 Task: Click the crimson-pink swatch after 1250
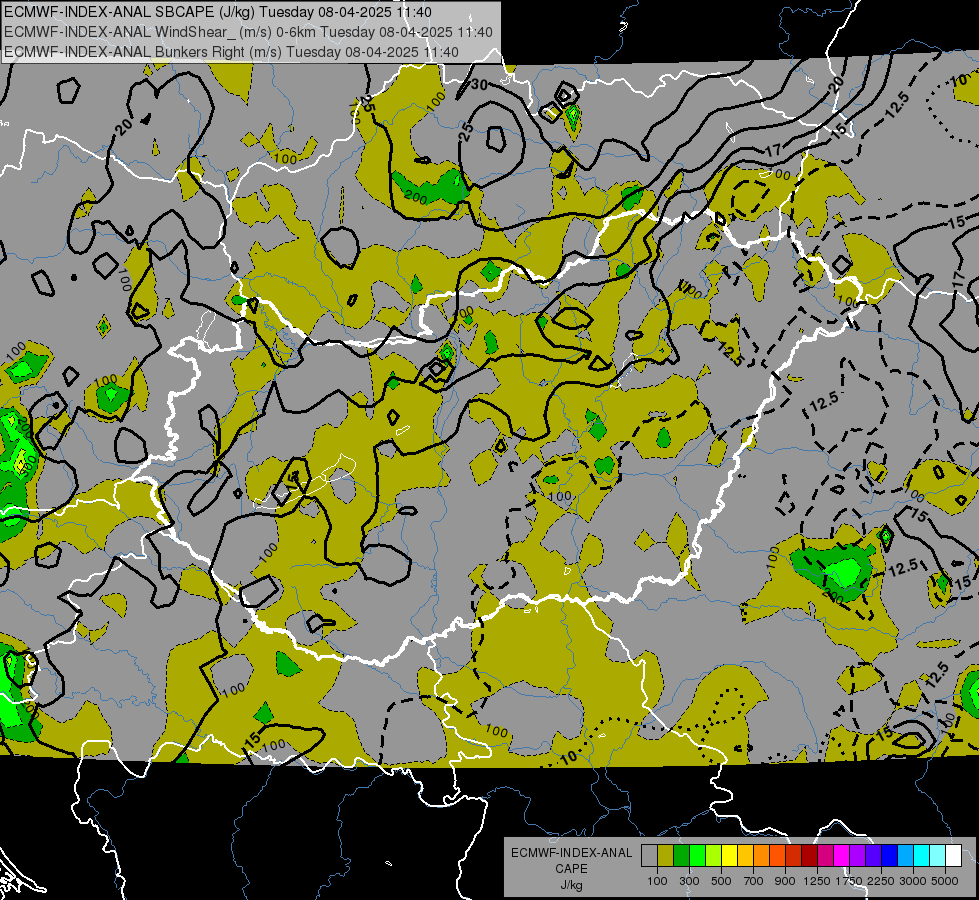point(825,855)
